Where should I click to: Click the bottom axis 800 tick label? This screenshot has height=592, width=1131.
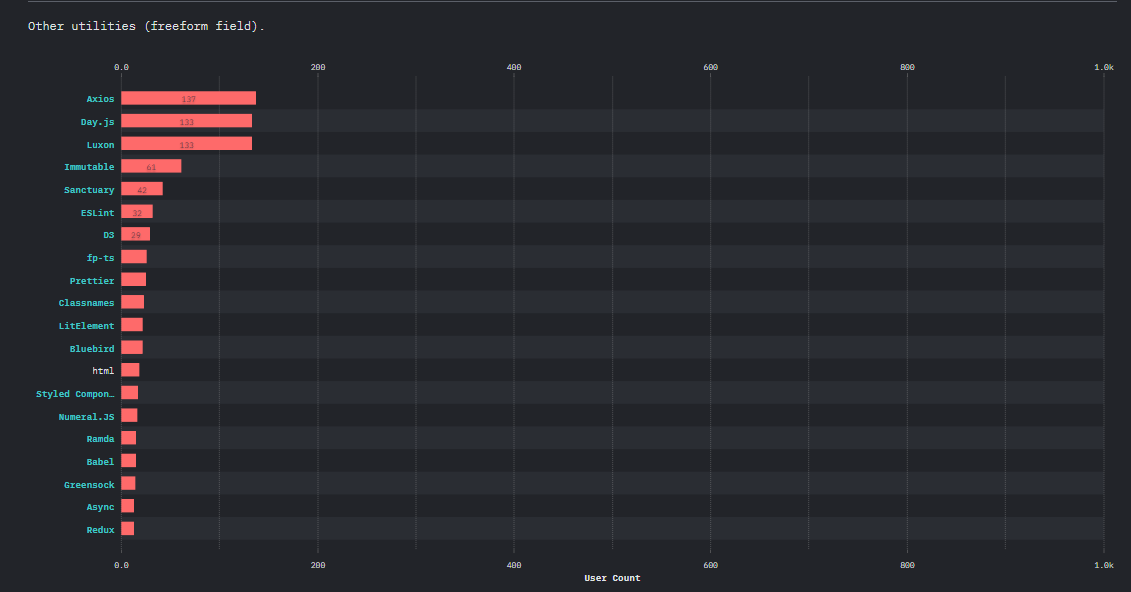(907, 565)
